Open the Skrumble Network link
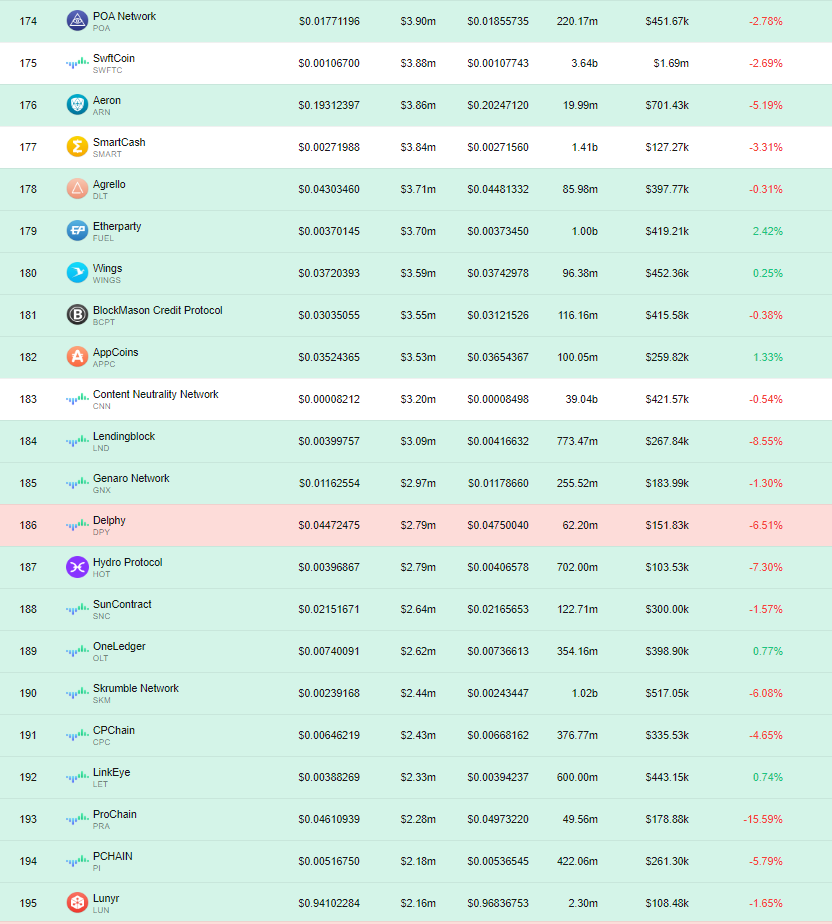The width and height of the screenshot is (832, 924). 136,688
